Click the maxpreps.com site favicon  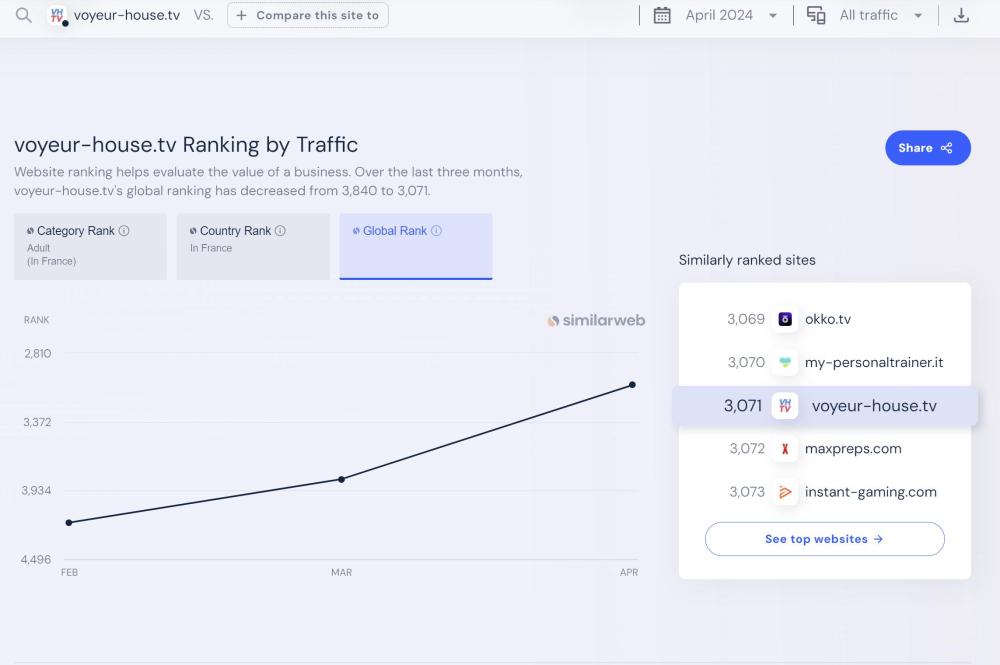785,449
